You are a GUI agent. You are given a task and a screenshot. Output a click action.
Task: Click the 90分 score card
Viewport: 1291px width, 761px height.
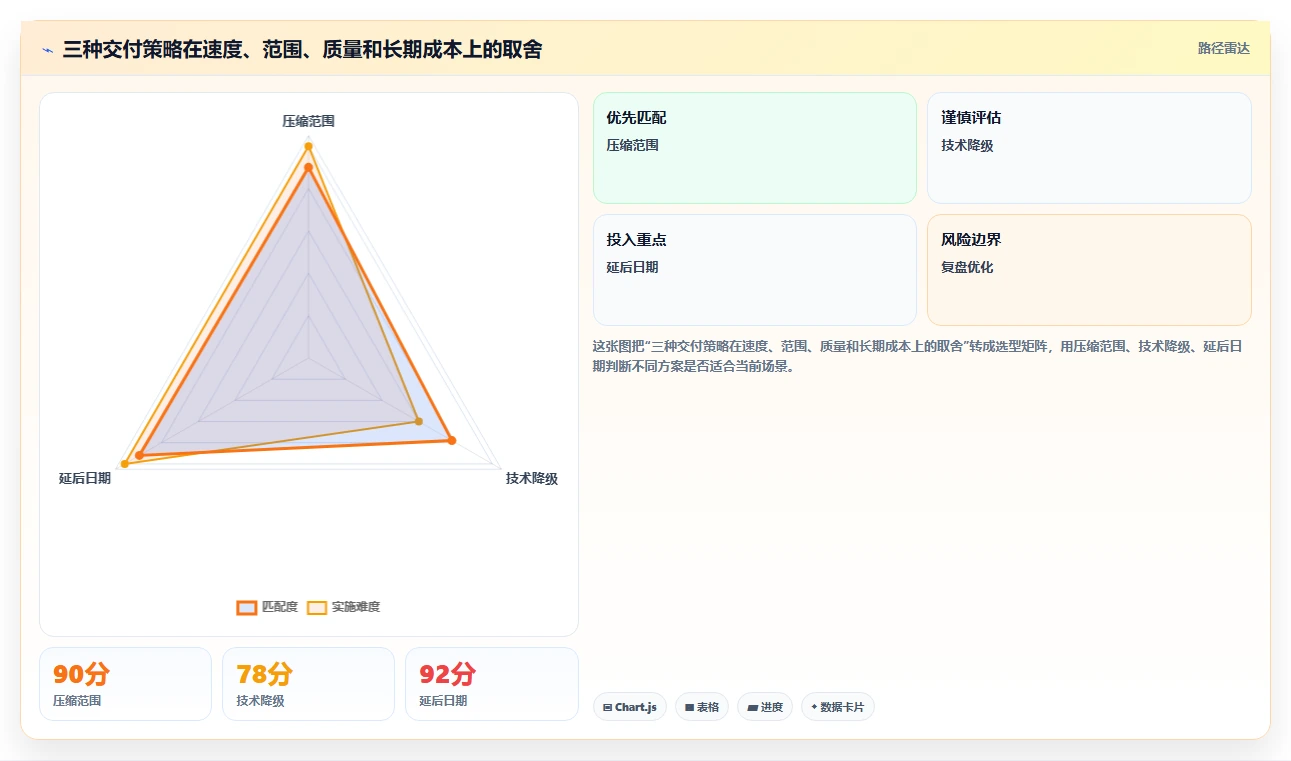(125, 684)
